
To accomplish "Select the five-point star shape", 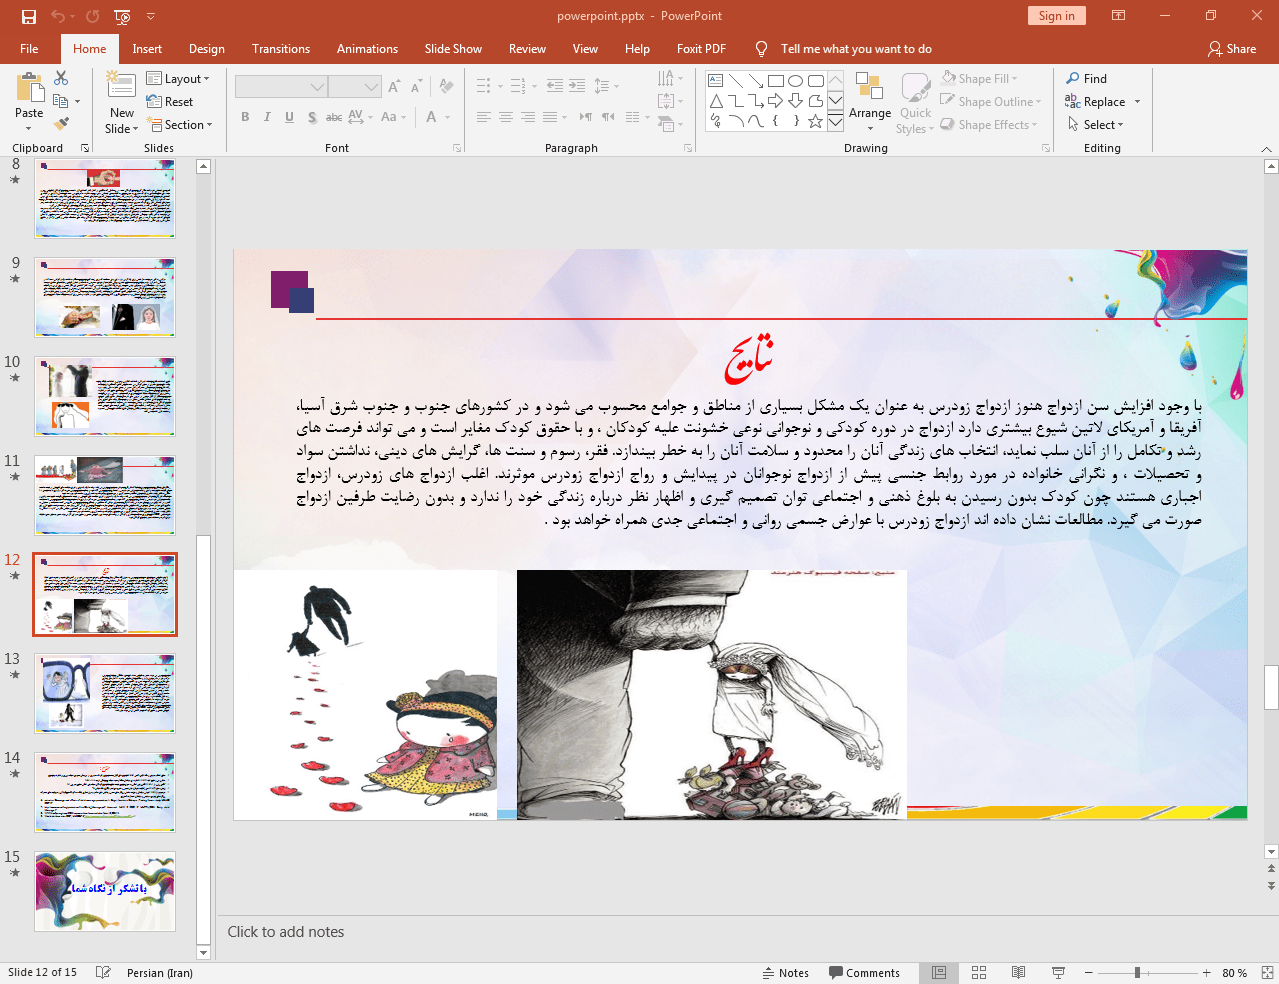I will 816,121.
